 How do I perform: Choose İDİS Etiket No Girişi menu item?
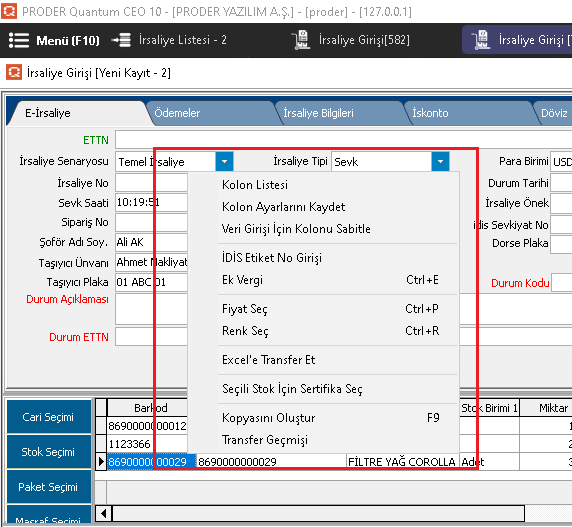(323, 258)
